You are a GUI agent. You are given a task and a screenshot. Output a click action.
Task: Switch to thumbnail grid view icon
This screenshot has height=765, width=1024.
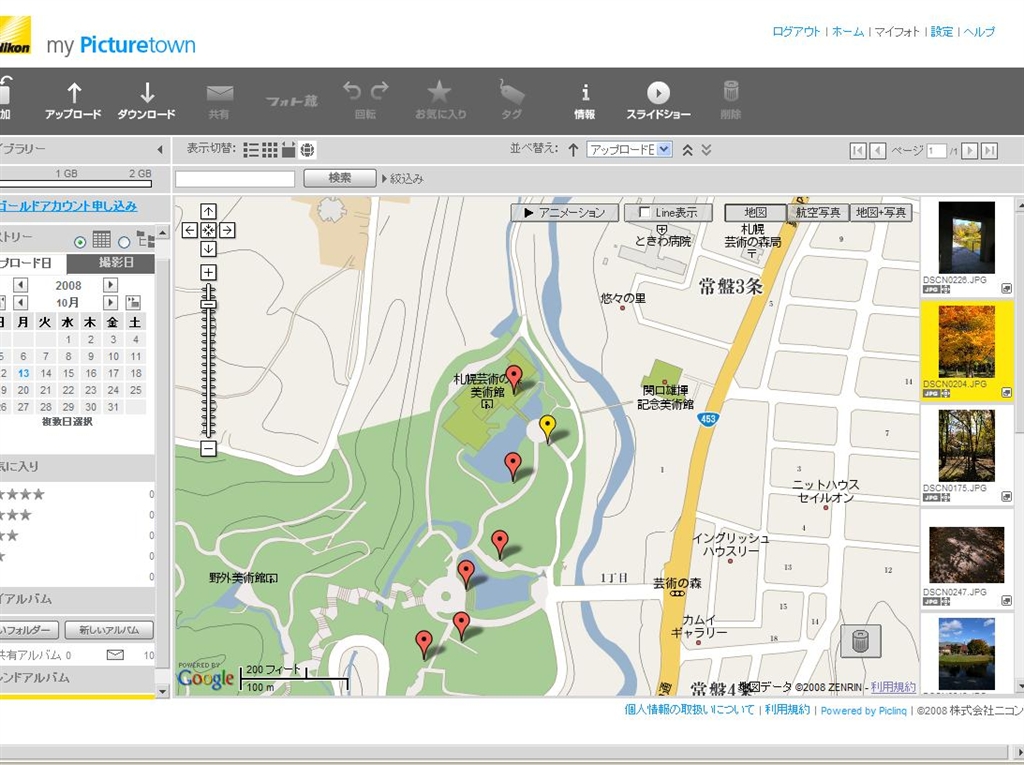[x=270, y=150]
